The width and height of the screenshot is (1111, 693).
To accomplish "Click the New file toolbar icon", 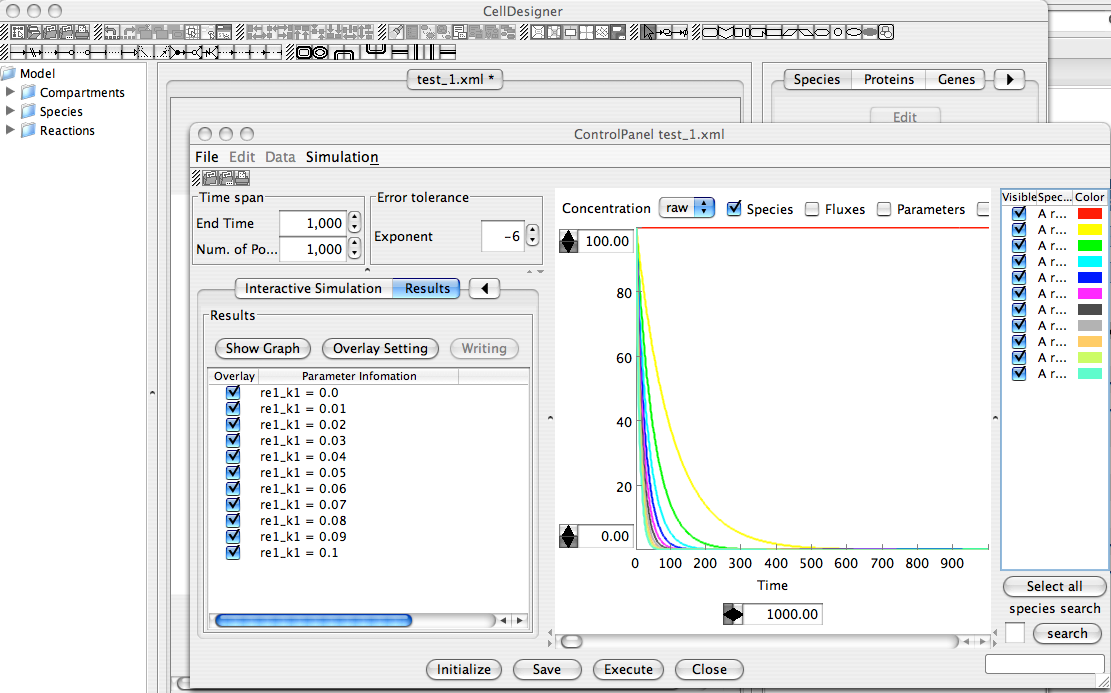I will point(19,32).
